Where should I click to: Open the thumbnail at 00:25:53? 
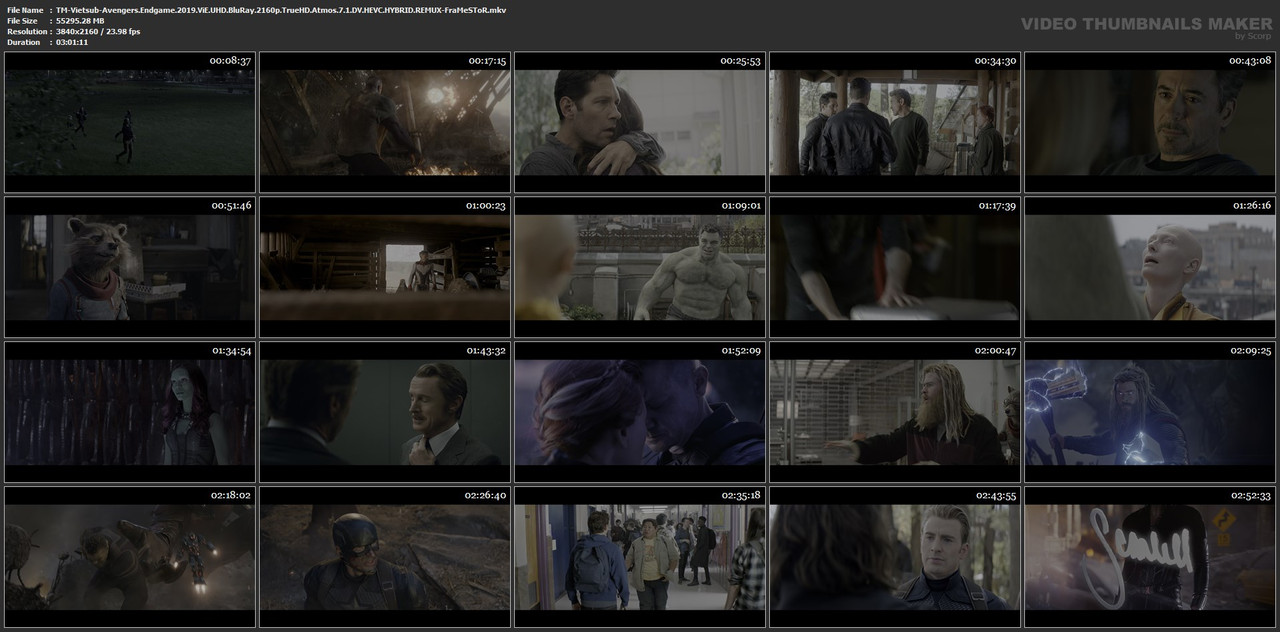point(640,122)
